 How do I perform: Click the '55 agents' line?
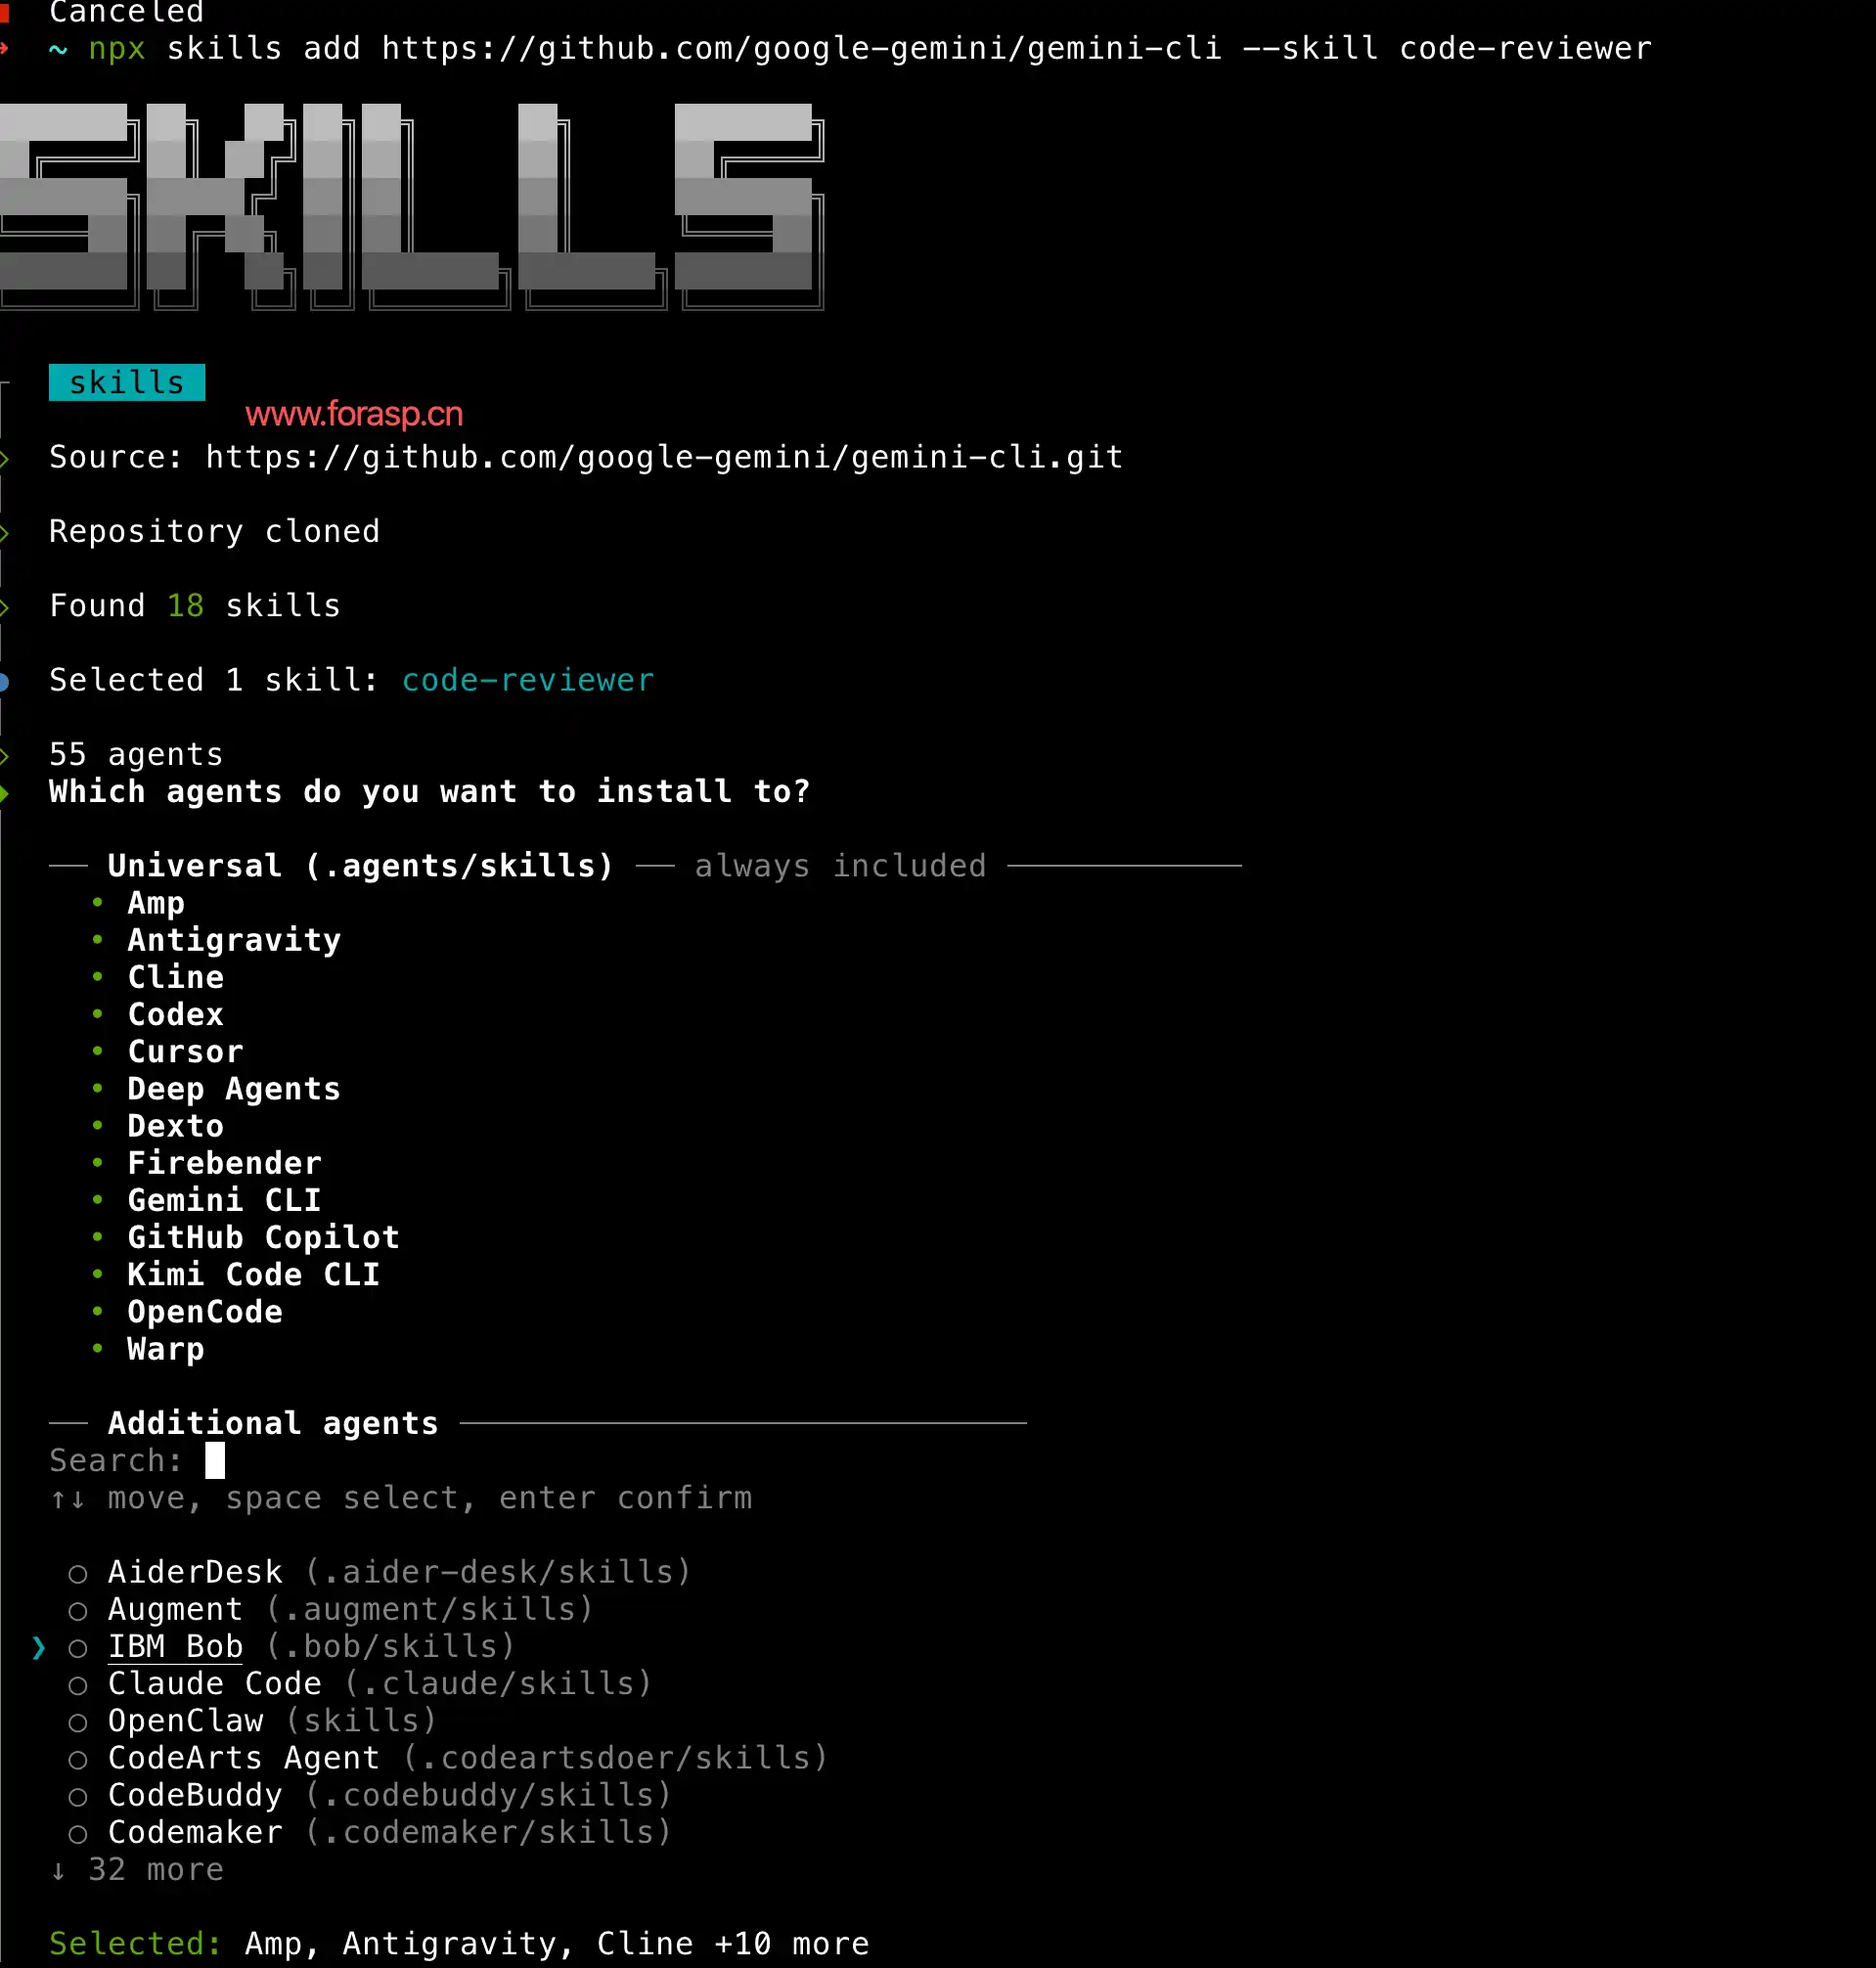click(x=136, y=754)
